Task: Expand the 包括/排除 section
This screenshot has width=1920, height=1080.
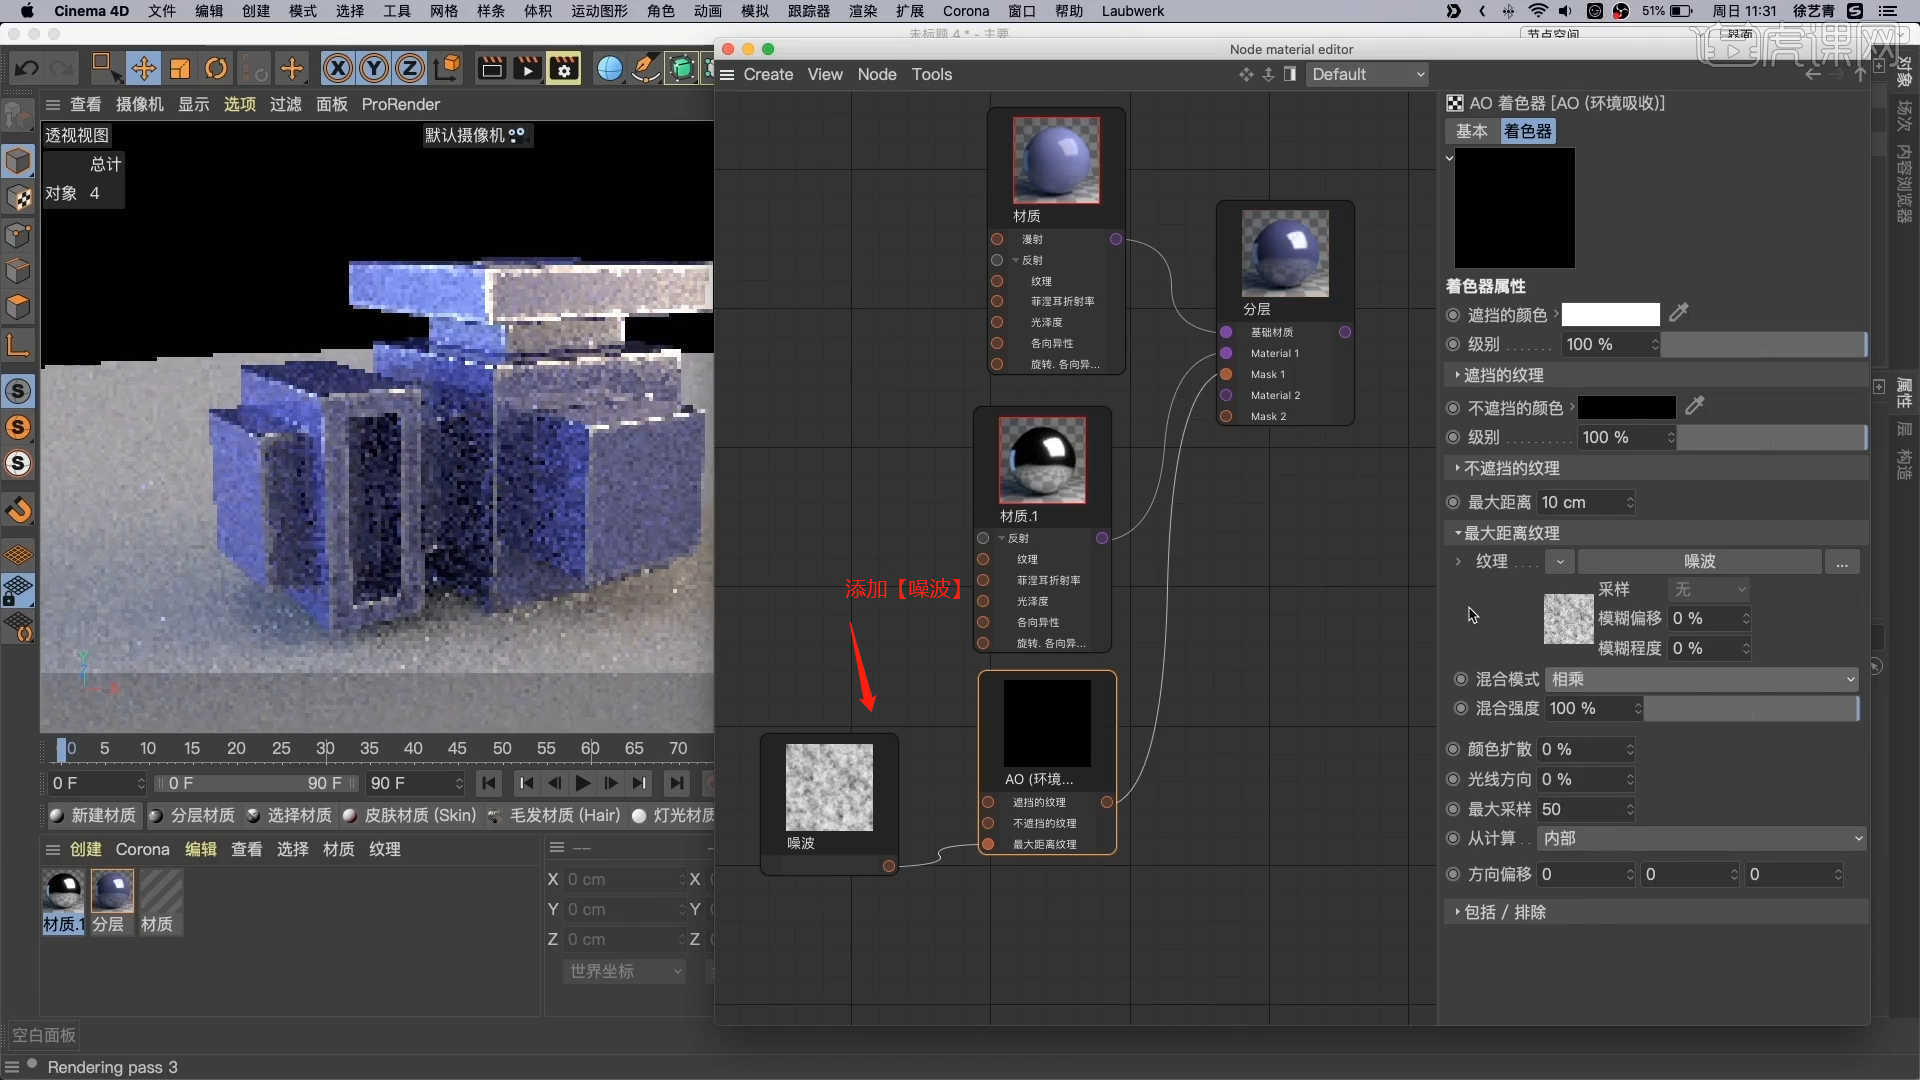Action: (1457, 911)
